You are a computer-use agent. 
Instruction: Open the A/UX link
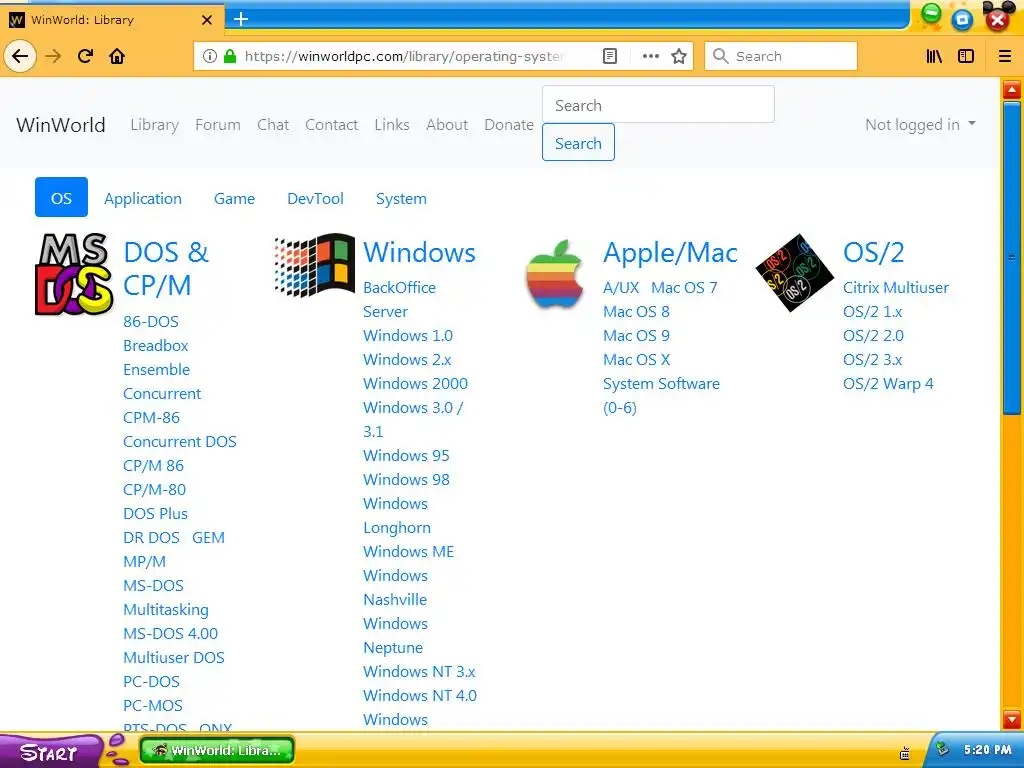point(621,287)
